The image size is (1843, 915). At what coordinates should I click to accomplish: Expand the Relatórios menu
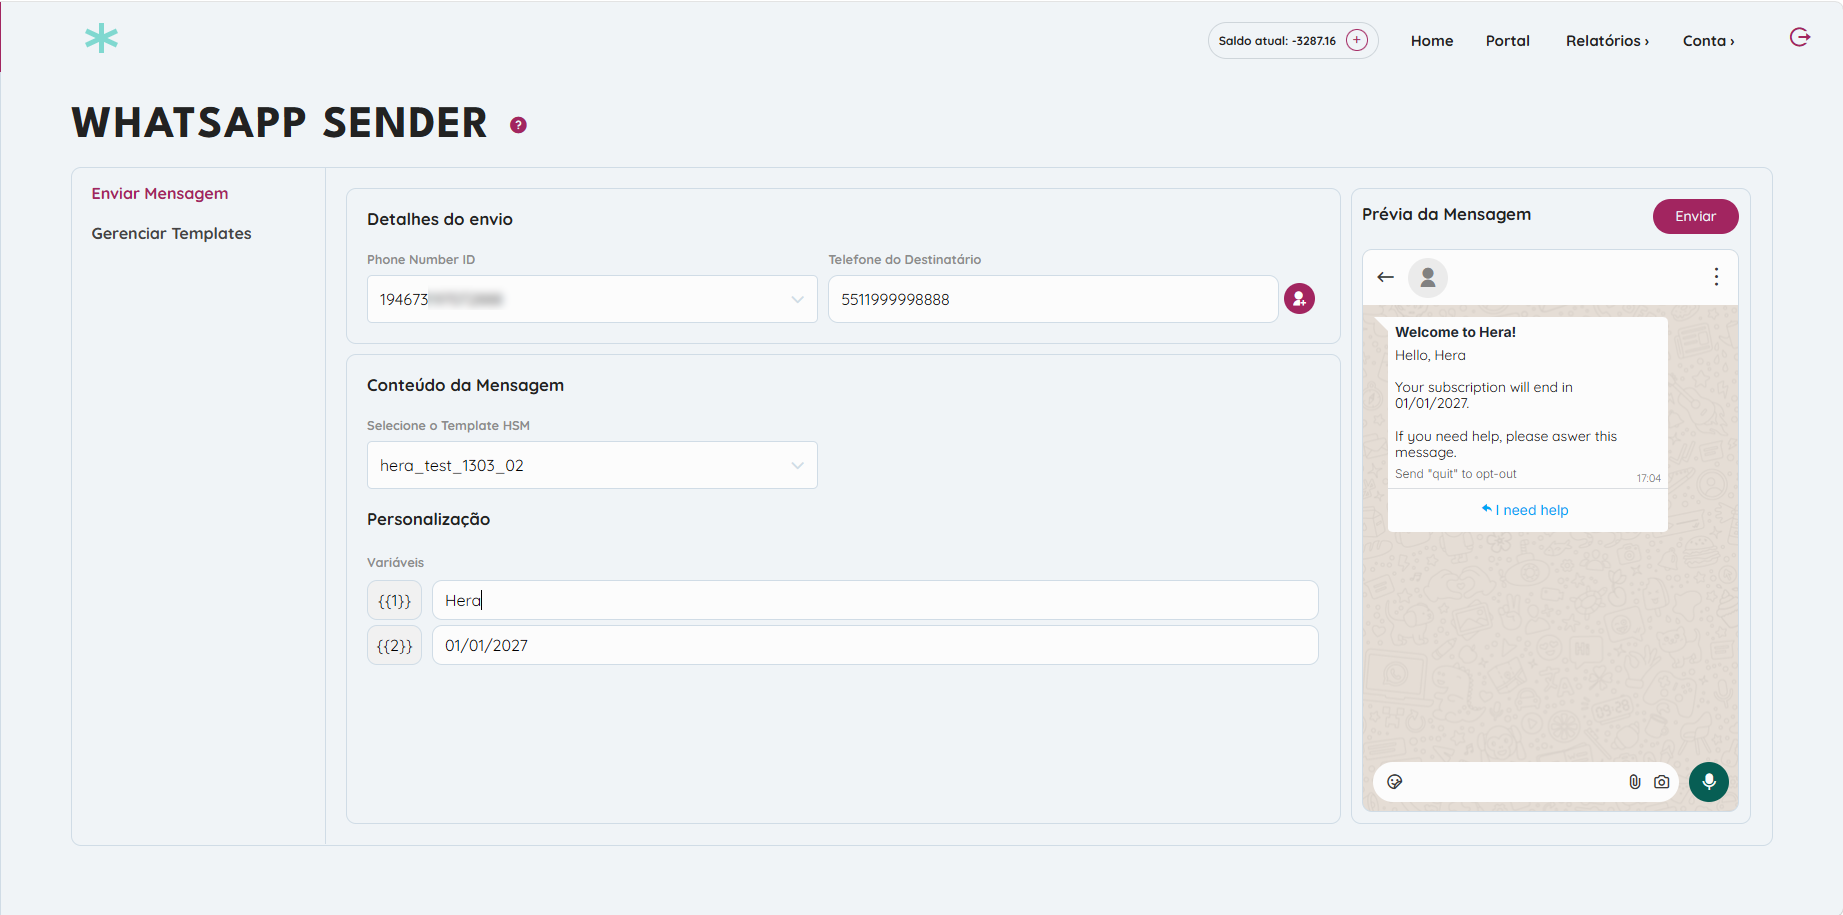pyautogui.click(x=1607, y=41)
